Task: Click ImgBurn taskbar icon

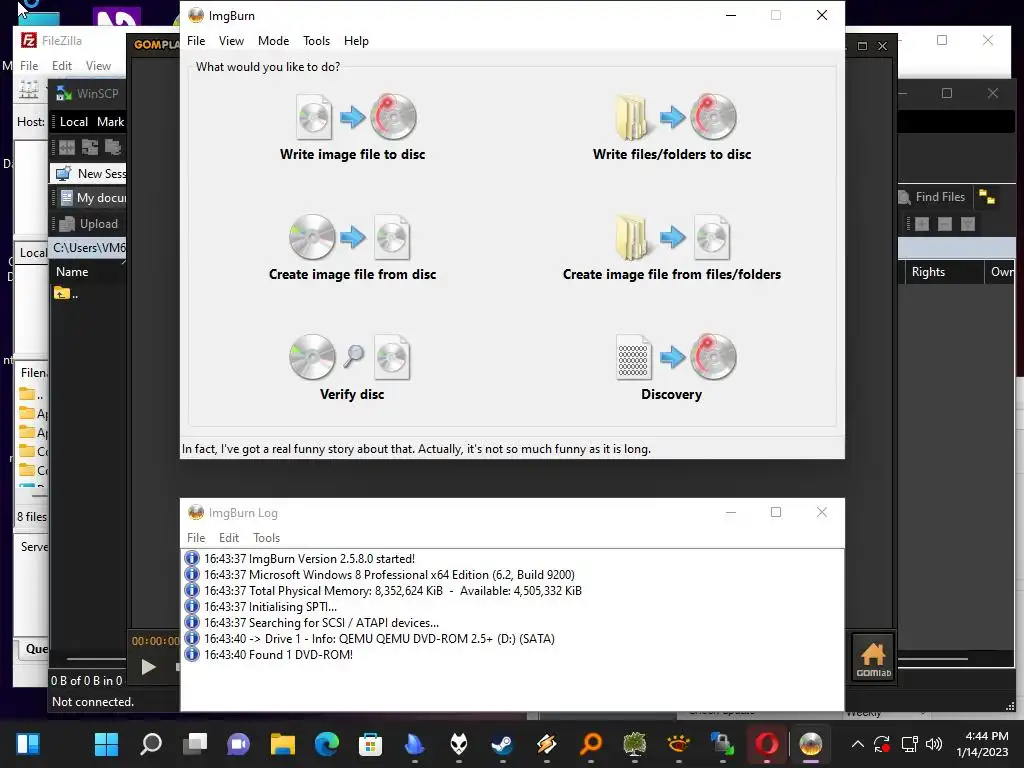Action: [810, 743]
